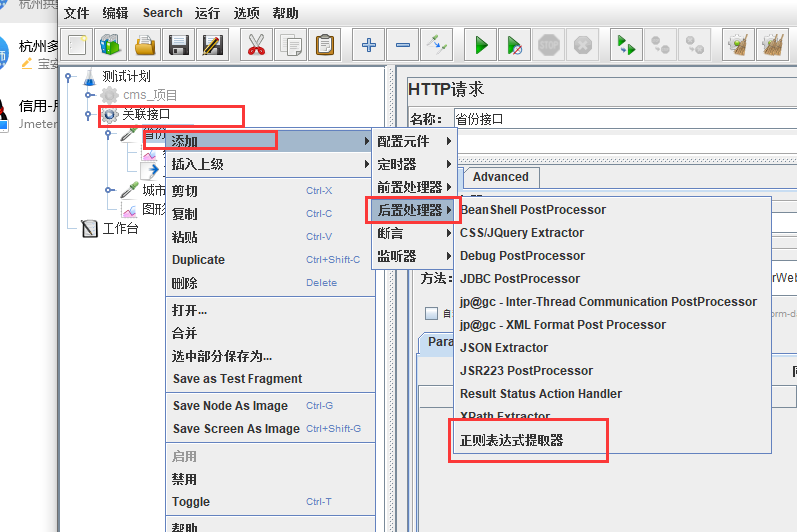Click the New test plan toolbar icon
Screen dimensions: 797x532
point(77,45)
